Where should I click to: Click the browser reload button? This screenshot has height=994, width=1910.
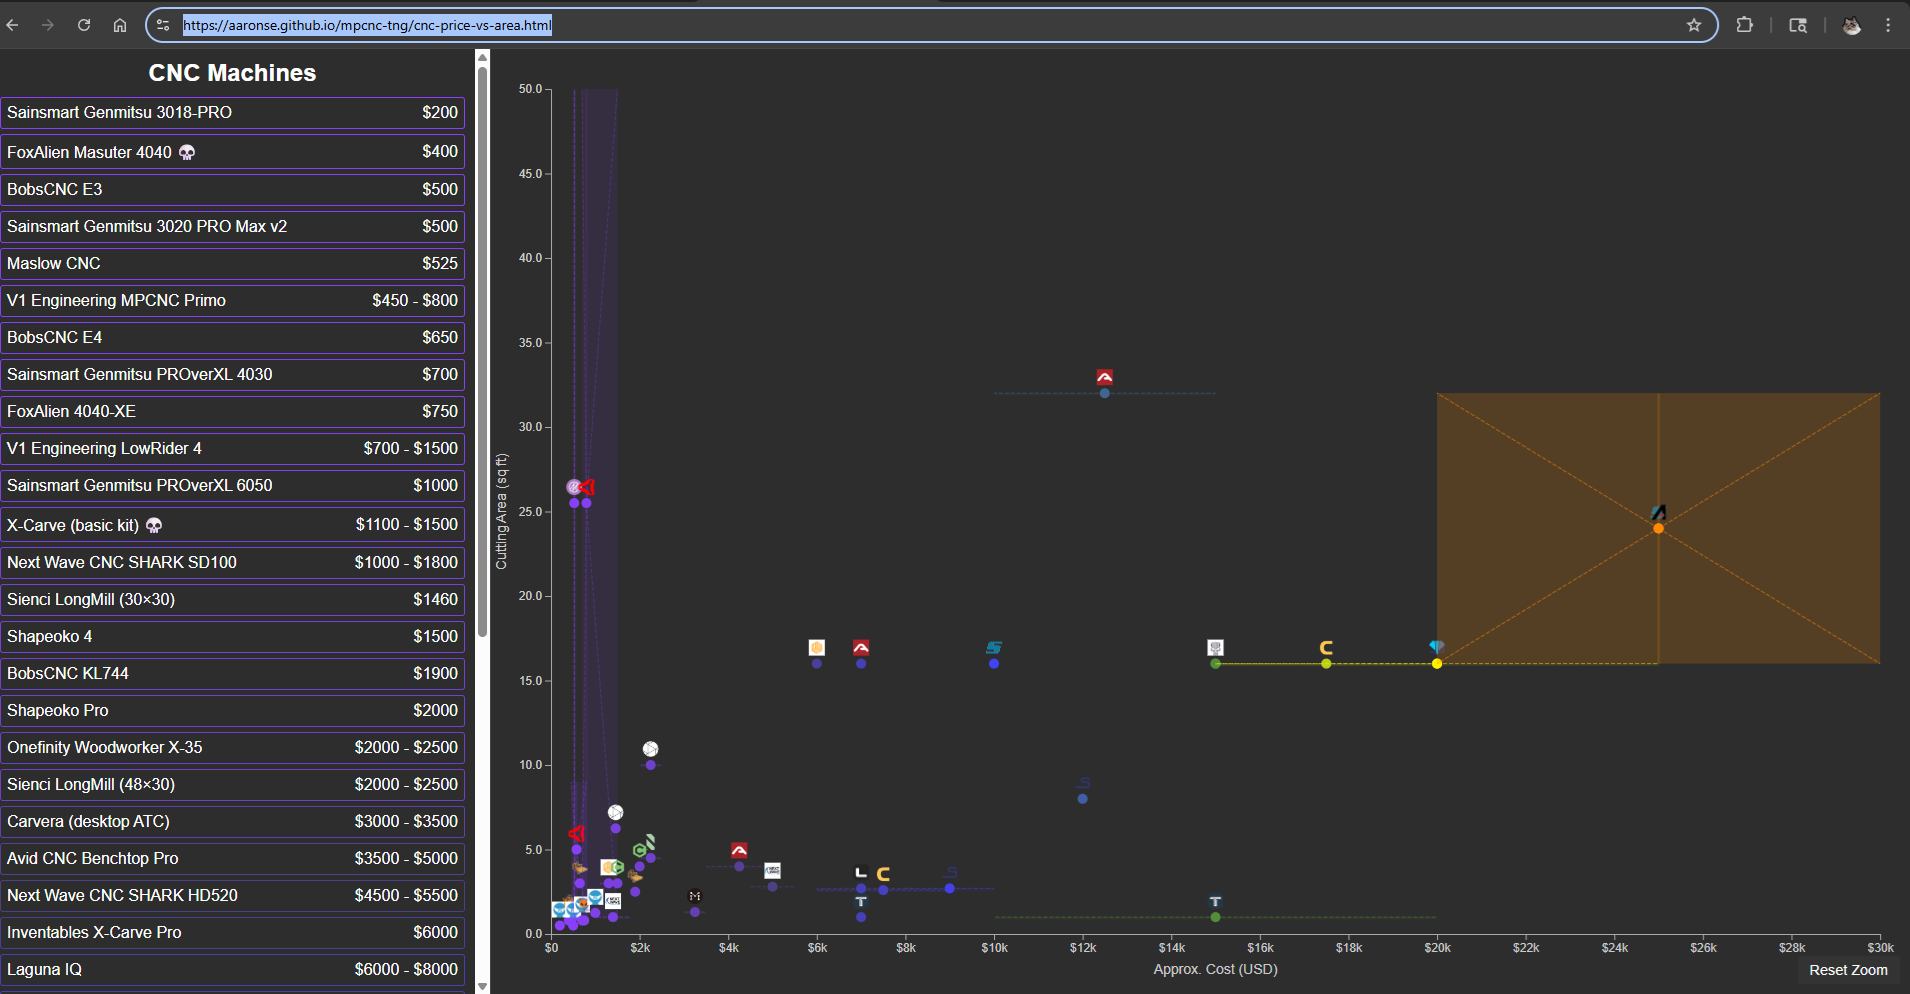pos(84,25)
